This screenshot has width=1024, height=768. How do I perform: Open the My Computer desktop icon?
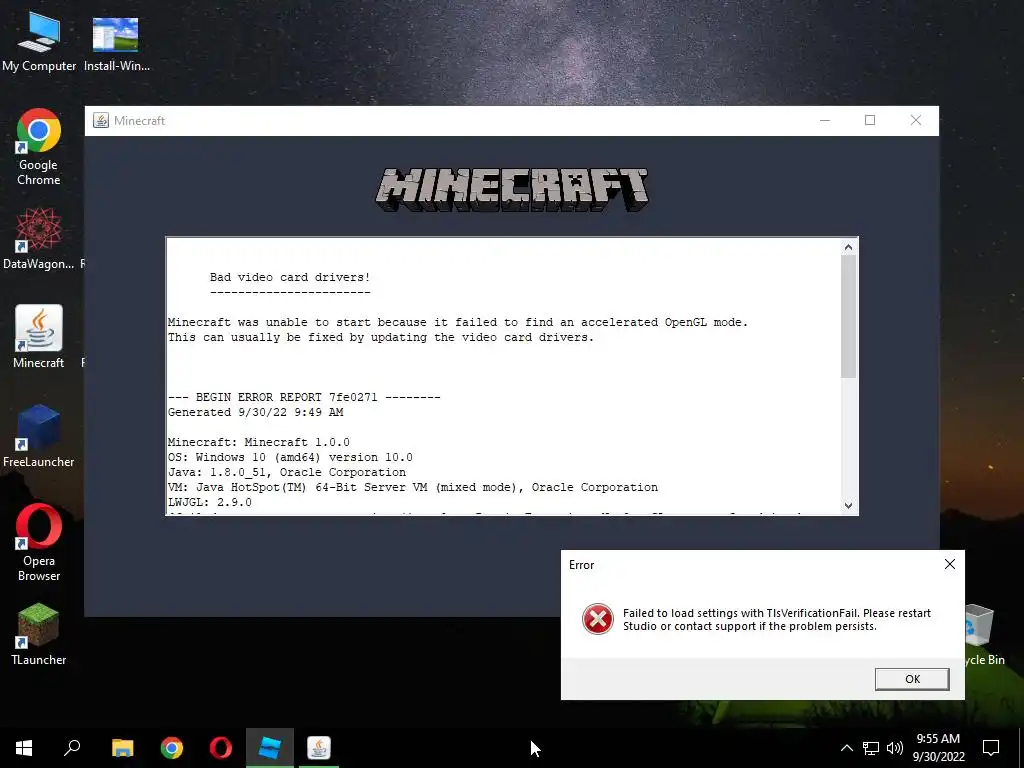coord(39,42)
